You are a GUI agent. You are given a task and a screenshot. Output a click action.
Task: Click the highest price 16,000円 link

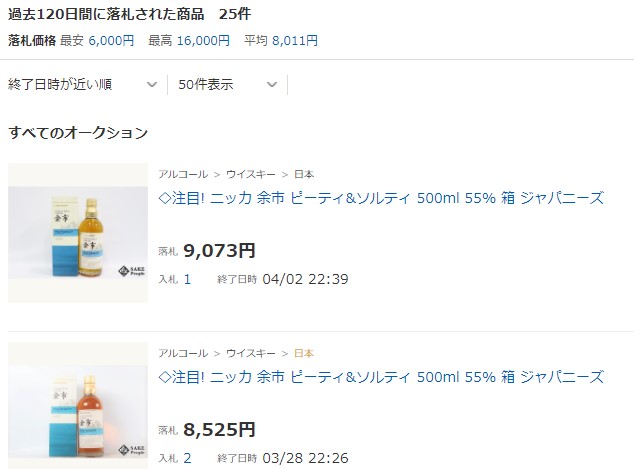(203, 40)
